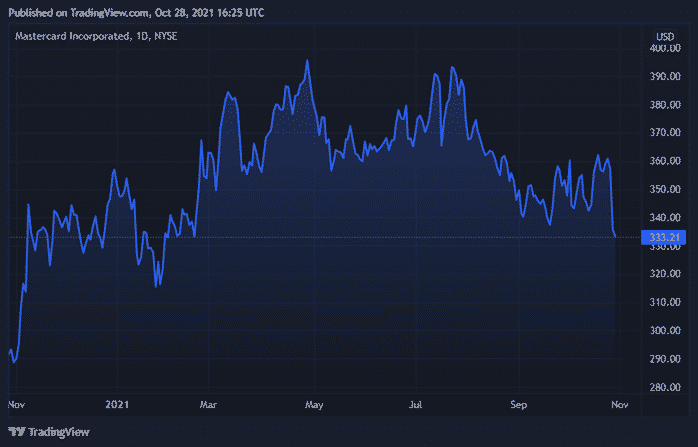Click the Jul label on the time axis
Screen dimensions: 698x447
click(x=416, y=405)
